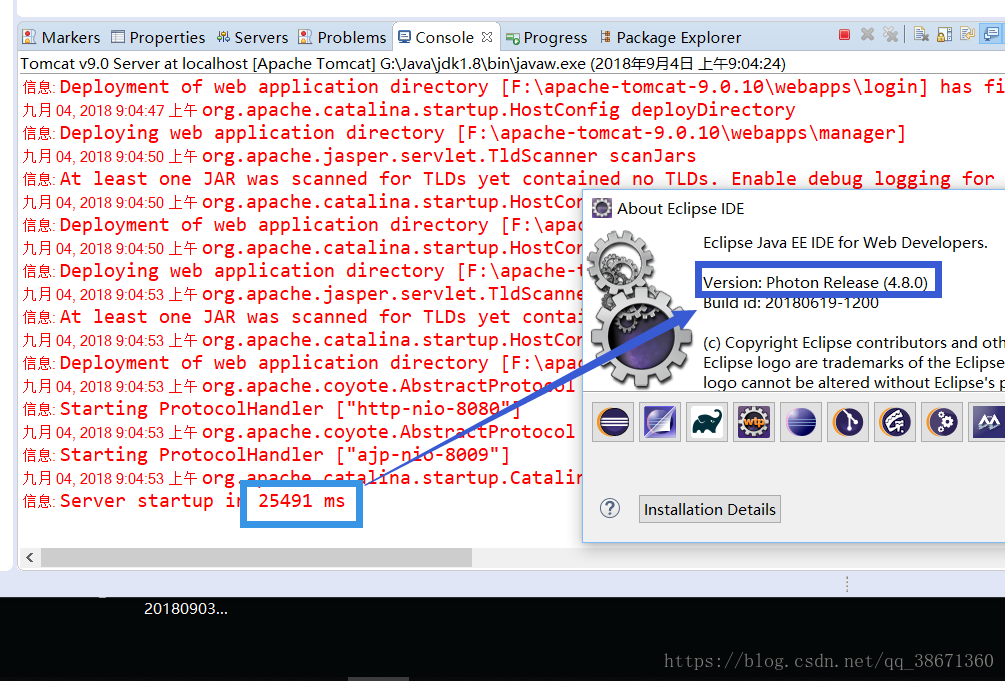Click the Tomcat v9.0 Server console title line
This screenshot has height=681, width=1005.
(403, 64)
